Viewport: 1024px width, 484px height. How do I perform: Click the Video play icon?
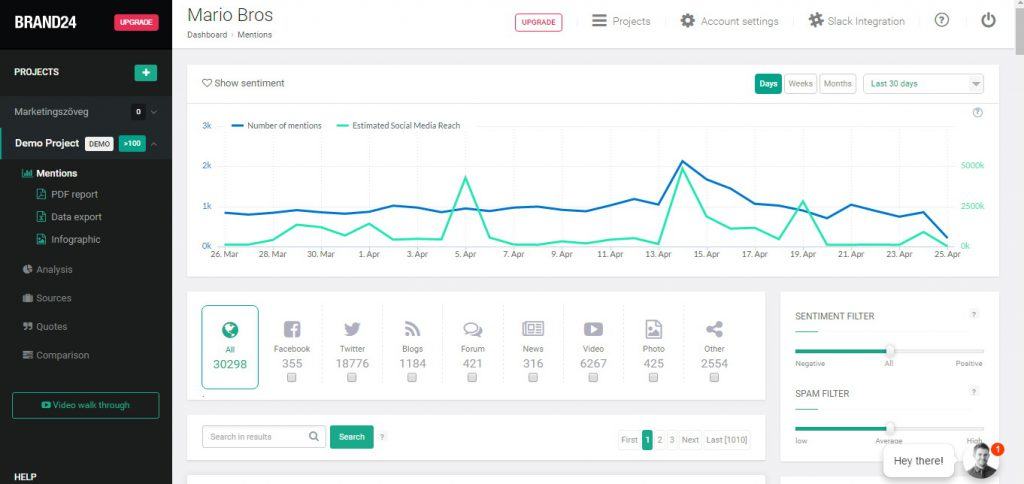pos(593,329)
